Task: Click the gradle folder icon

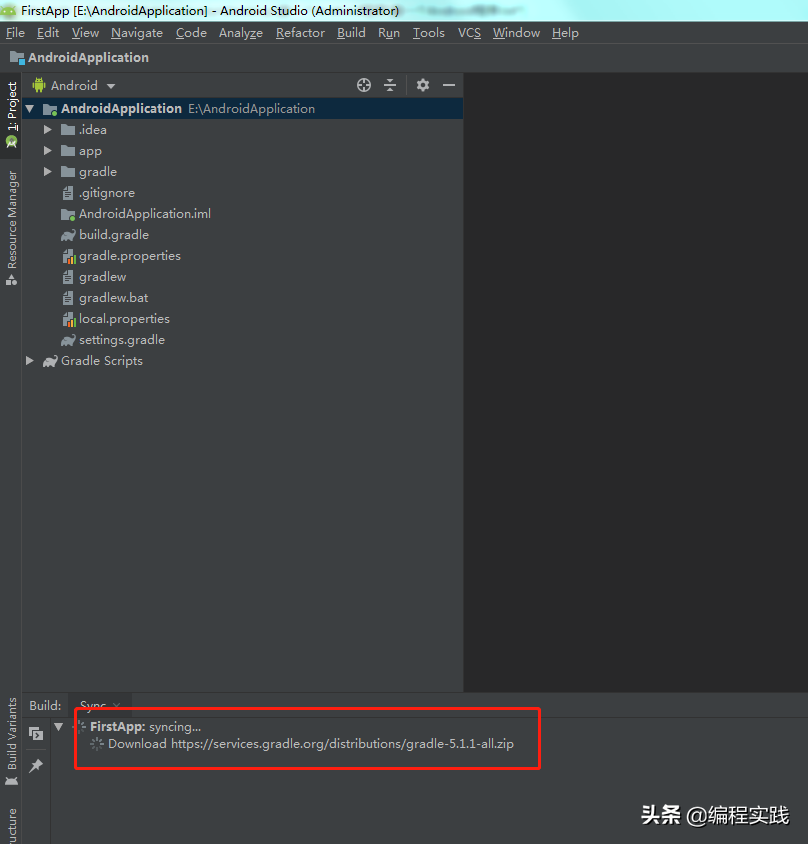Action: click(68, 172)
